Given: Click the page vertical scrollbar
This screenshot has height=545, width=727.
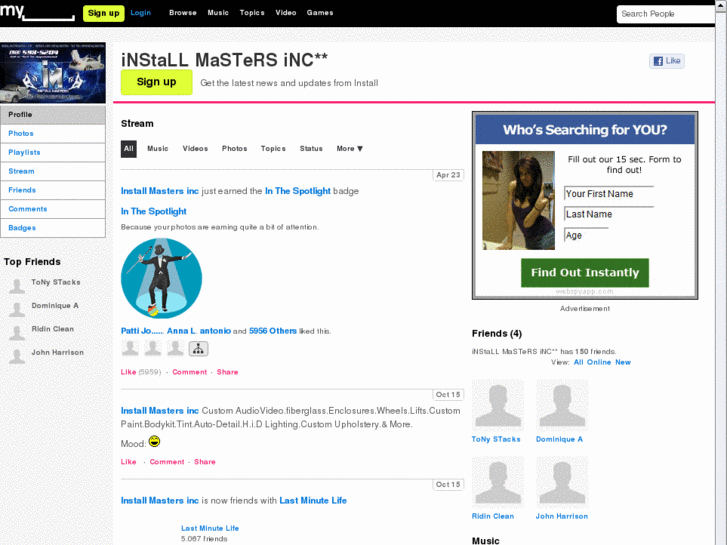Looking at the screenshot, I should tap(721, 273).
